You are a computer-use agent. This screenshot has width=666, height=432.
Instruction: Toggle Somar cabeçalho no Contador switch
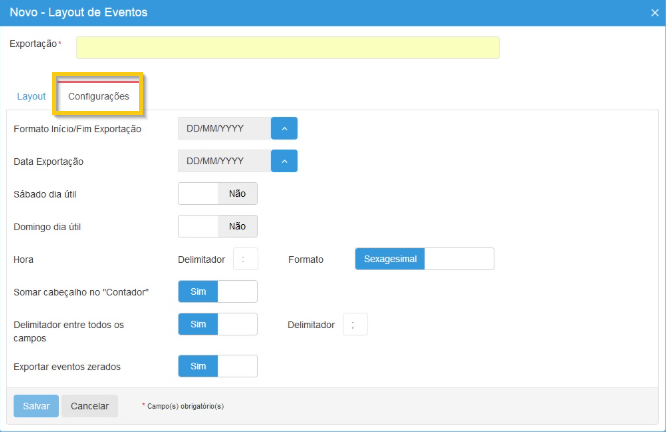coord(218,291)
